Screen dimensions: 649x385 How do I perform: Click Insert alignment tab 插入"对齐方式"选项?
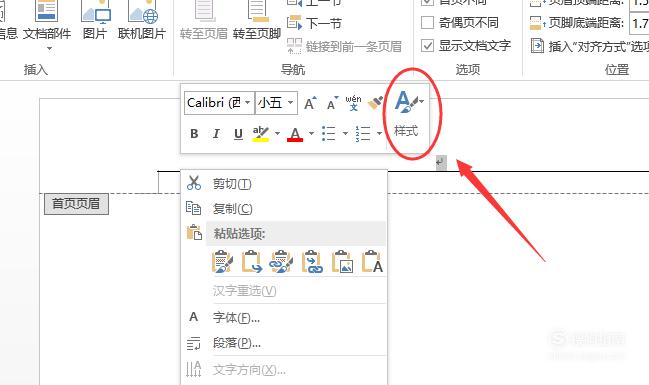[x=589, y=46]
